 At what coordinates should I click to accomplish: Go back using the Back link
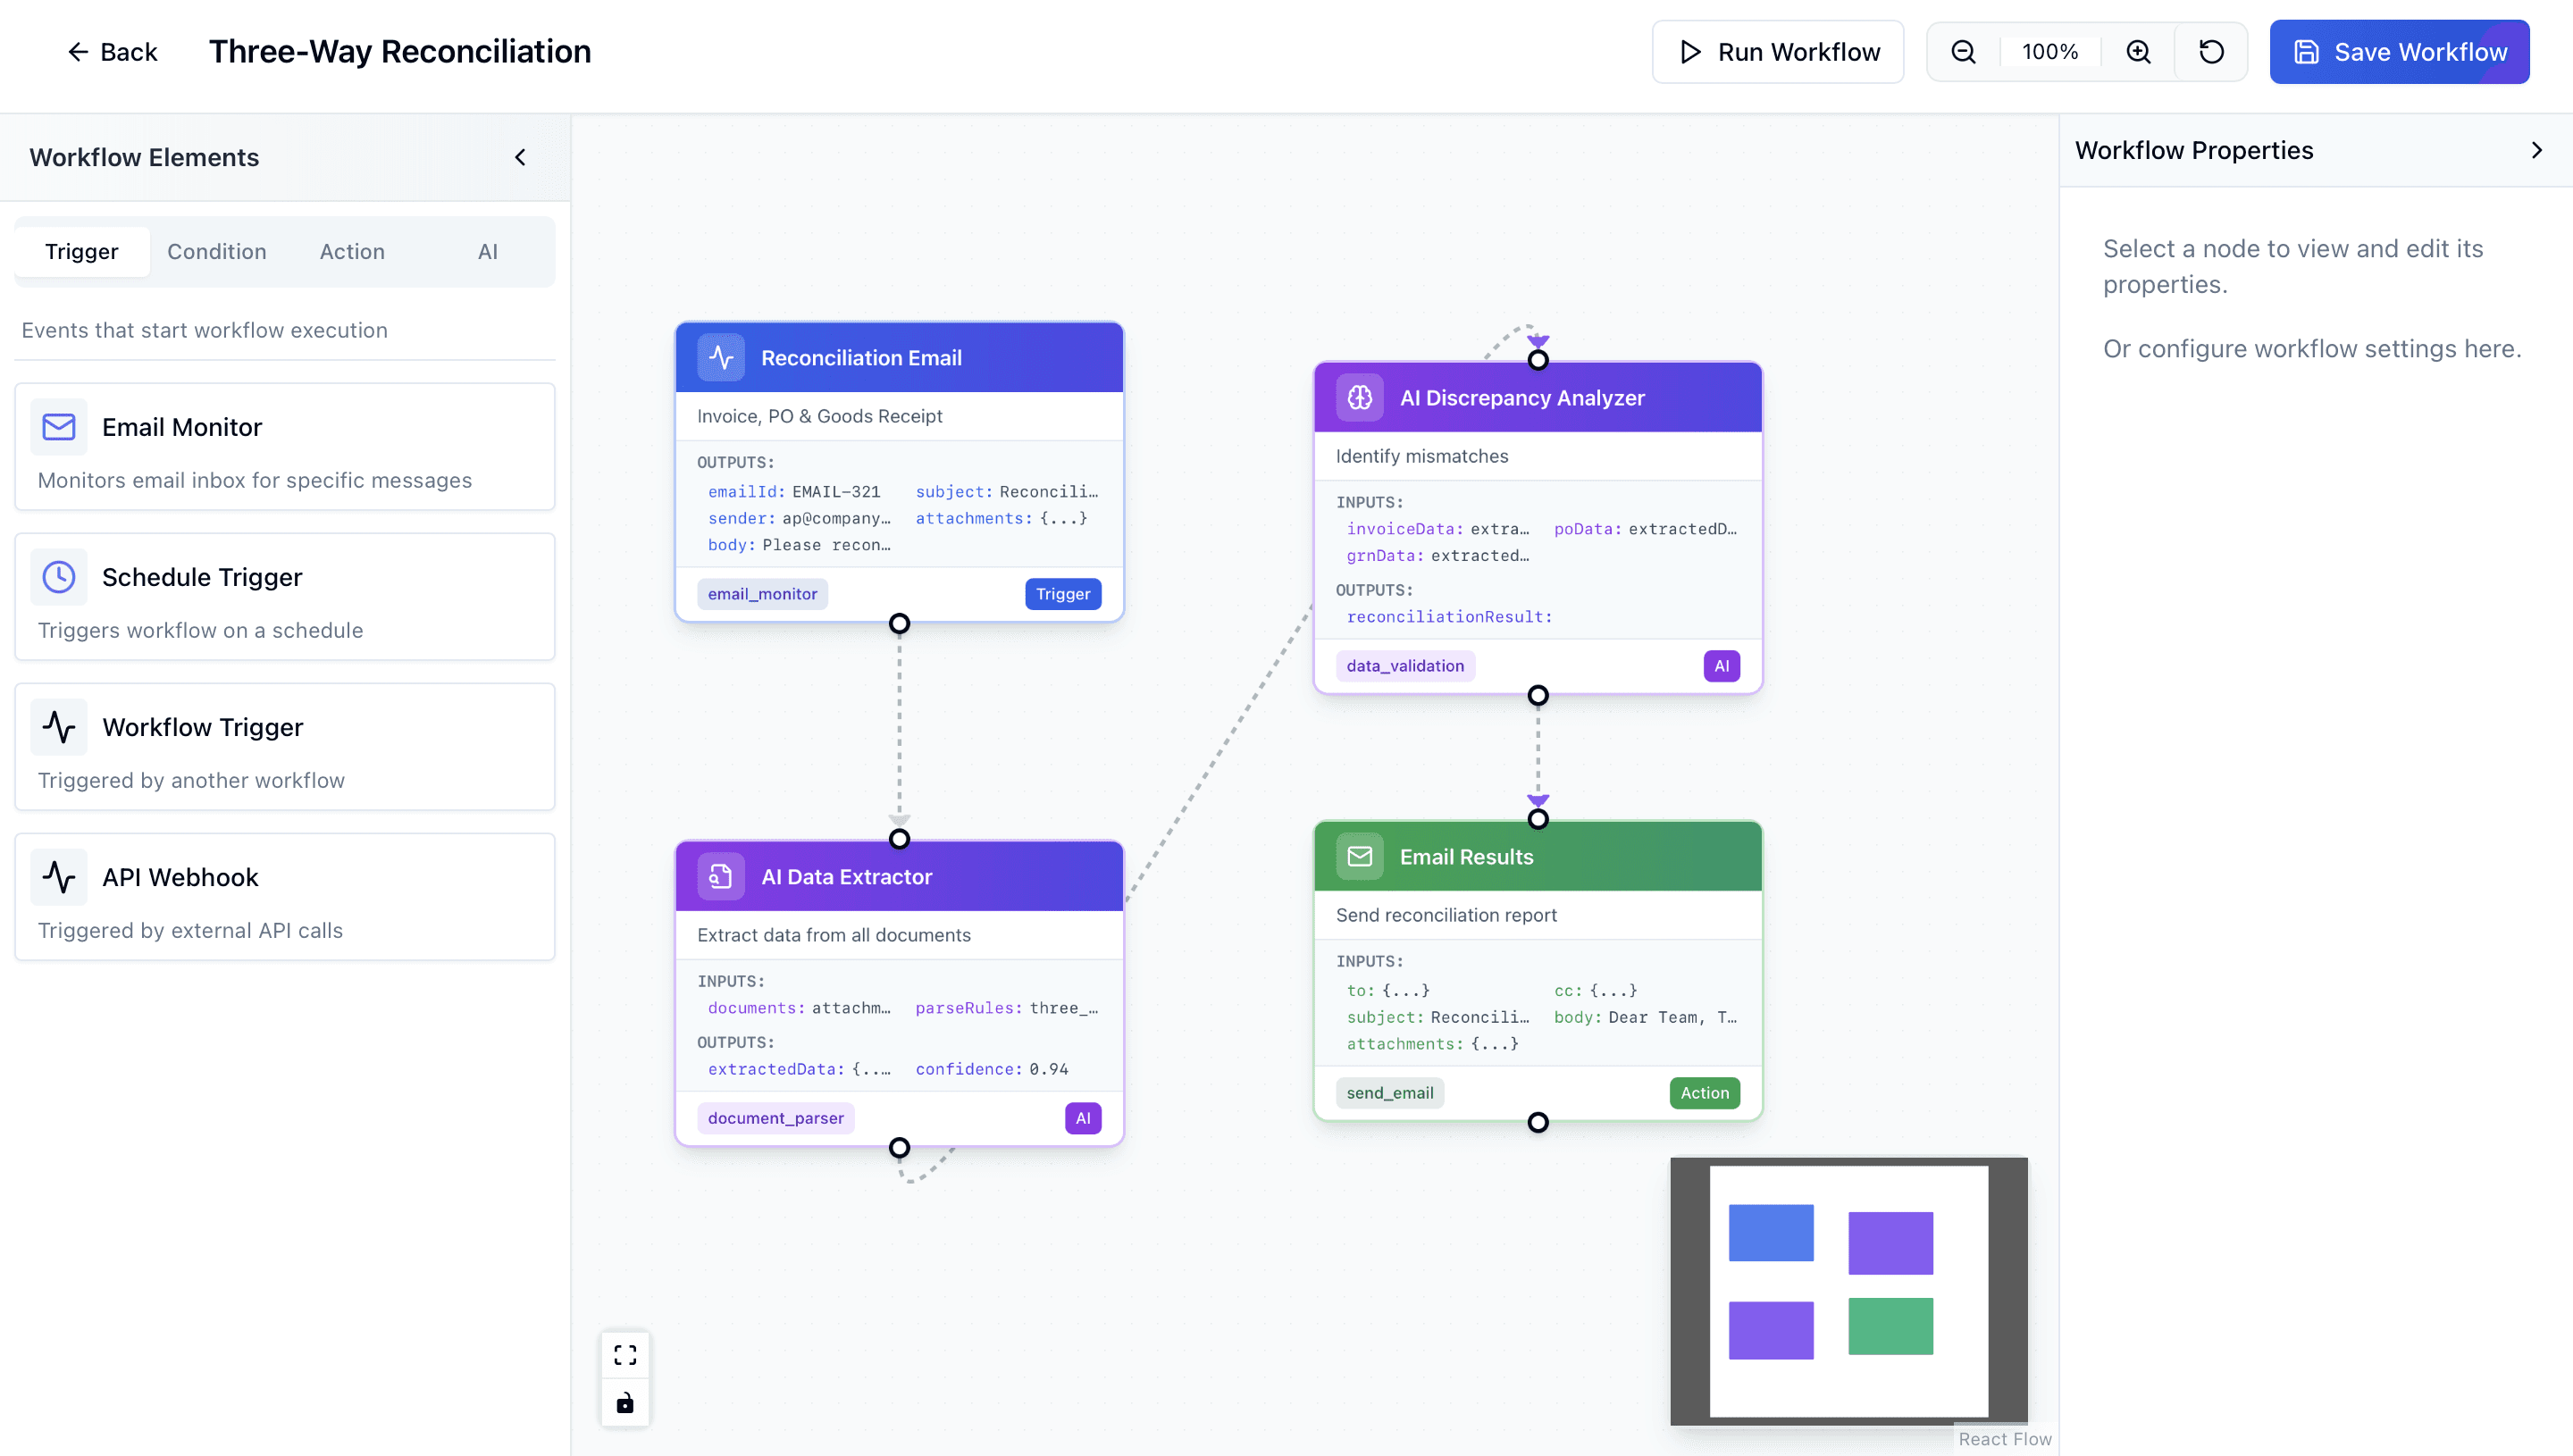(x=111, y=52)
